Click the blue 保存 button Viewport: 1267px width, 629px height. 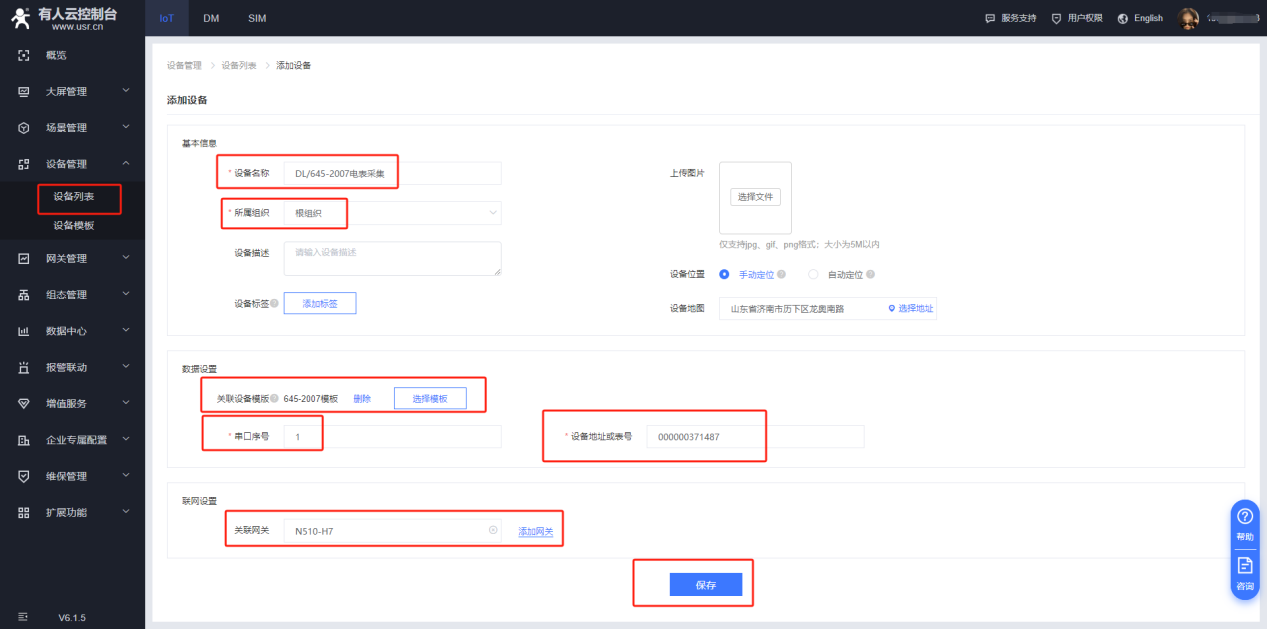705,585
